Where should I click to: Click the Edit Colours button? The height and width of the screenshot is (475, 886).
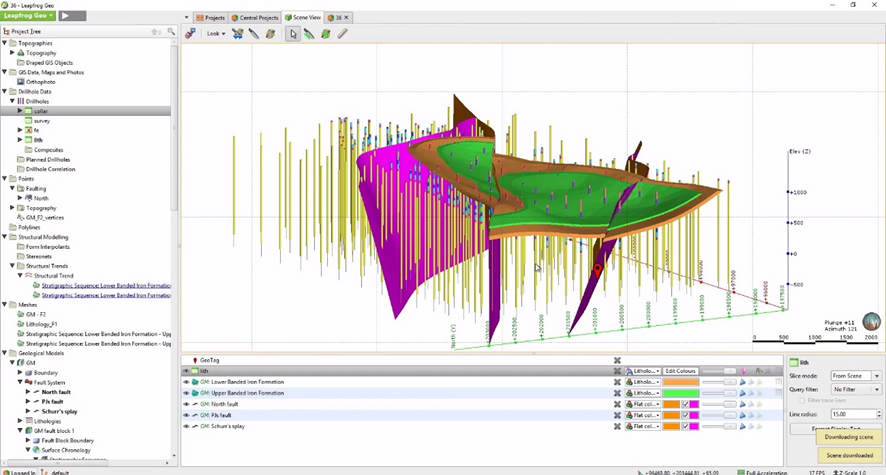pos(680,371)
